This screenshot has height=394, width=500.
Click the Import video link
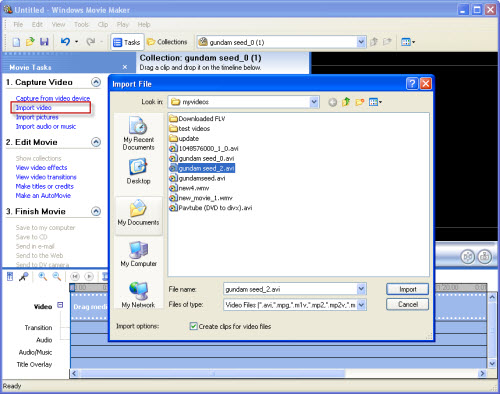(x=34, y=108)
